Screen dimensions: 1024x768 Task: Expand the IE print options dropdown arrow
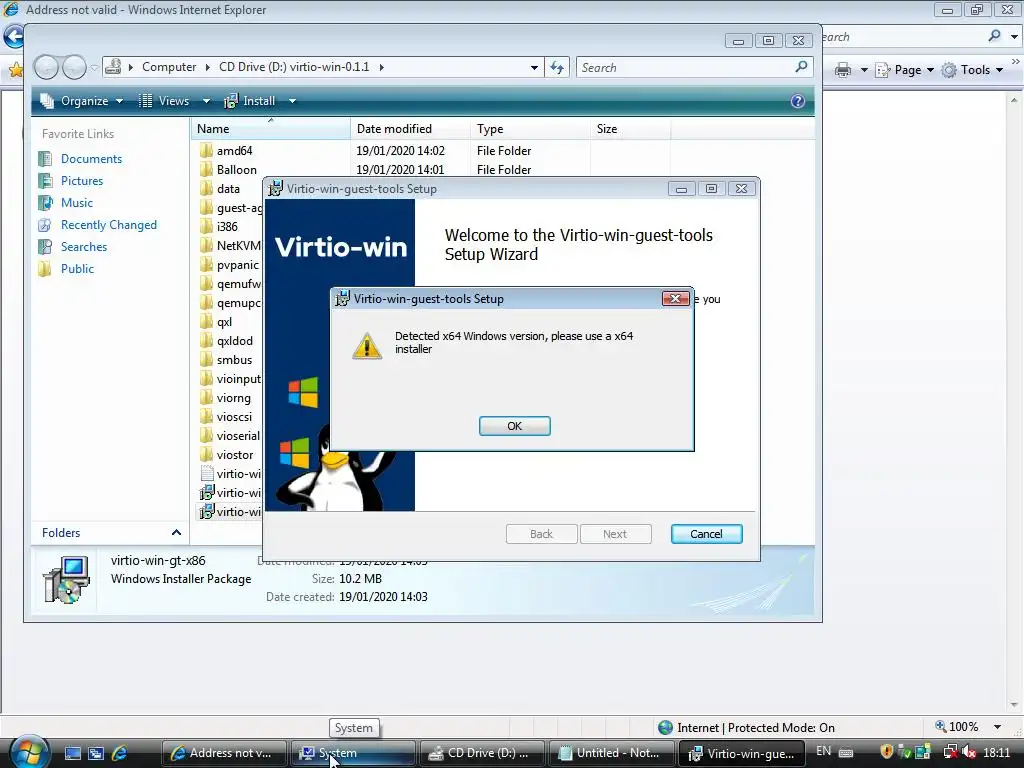[x=863, y=70]
